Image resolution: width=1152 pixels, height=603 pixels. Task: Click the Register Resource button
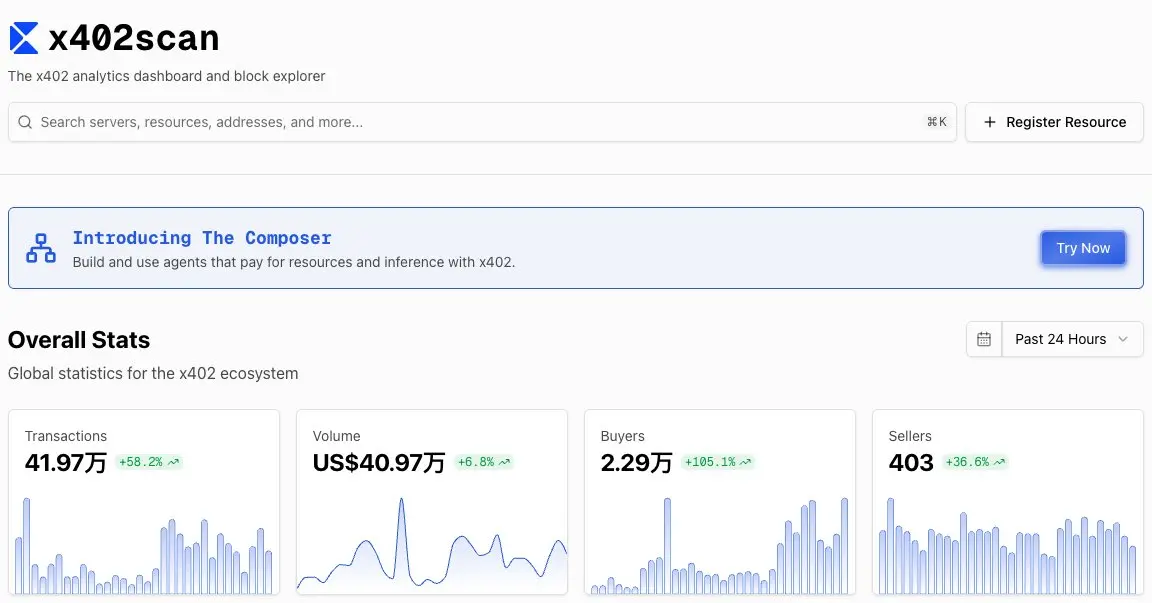1054,122
